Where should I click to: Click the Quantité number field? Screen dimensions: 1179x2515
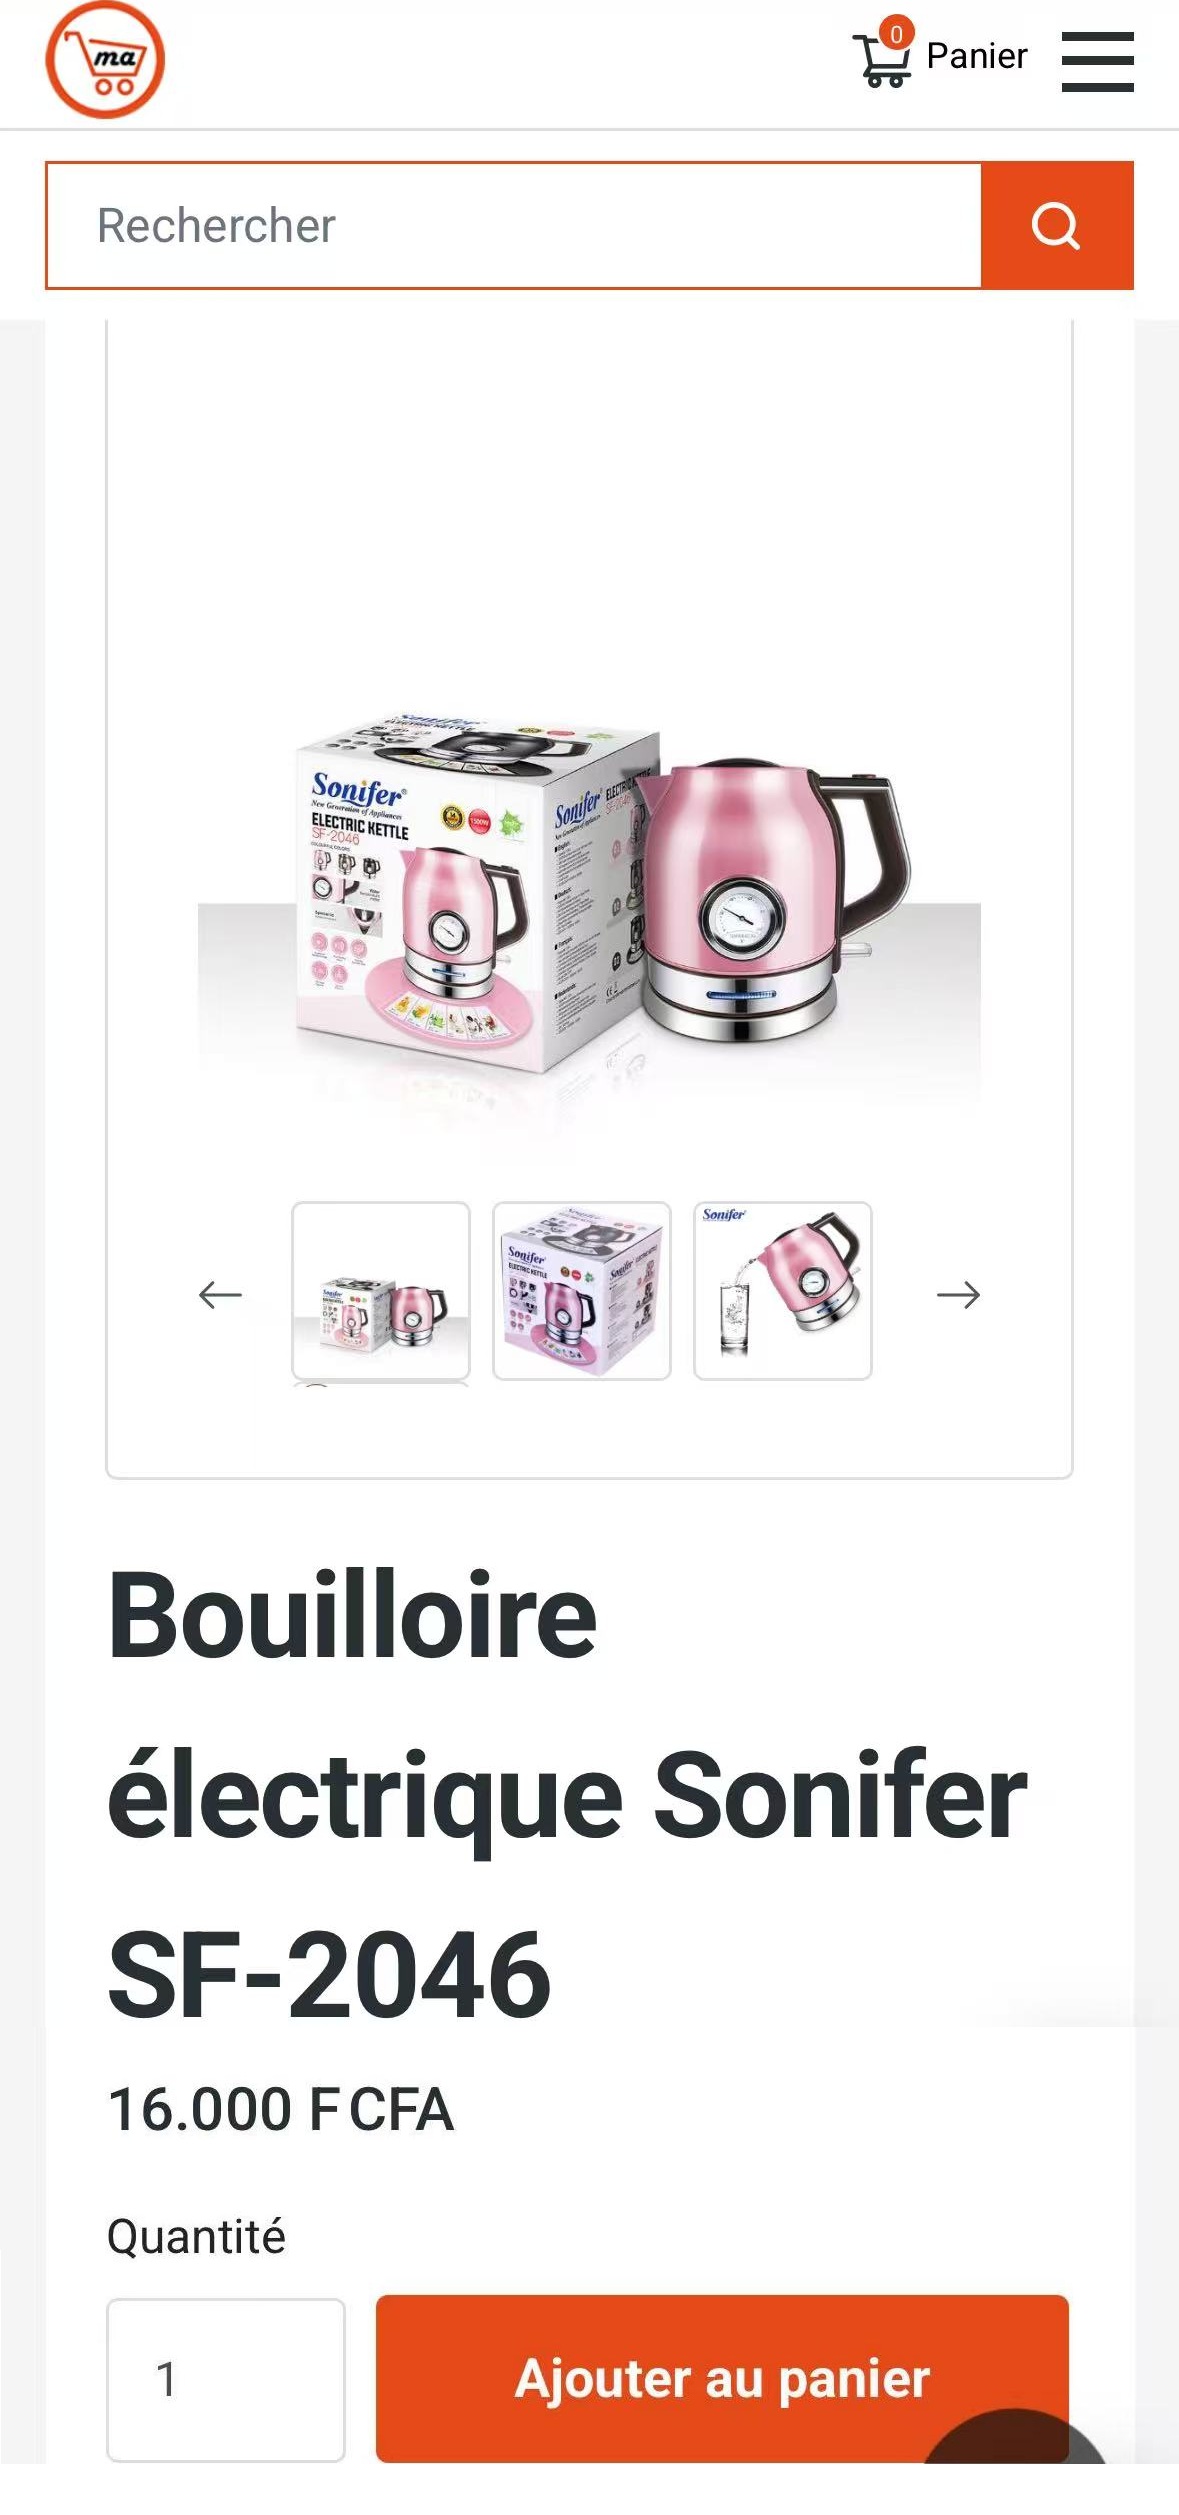click(x=226, y=2380)
